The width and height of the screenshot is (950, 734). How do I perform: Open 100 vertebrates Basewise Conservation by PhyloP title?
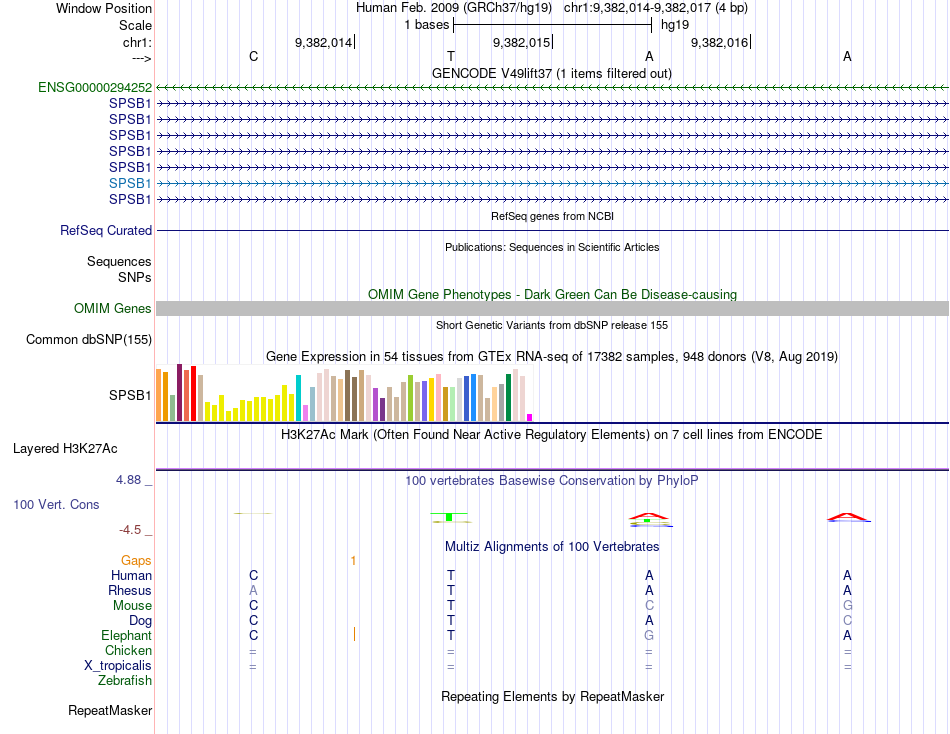[x=552, y=481]
